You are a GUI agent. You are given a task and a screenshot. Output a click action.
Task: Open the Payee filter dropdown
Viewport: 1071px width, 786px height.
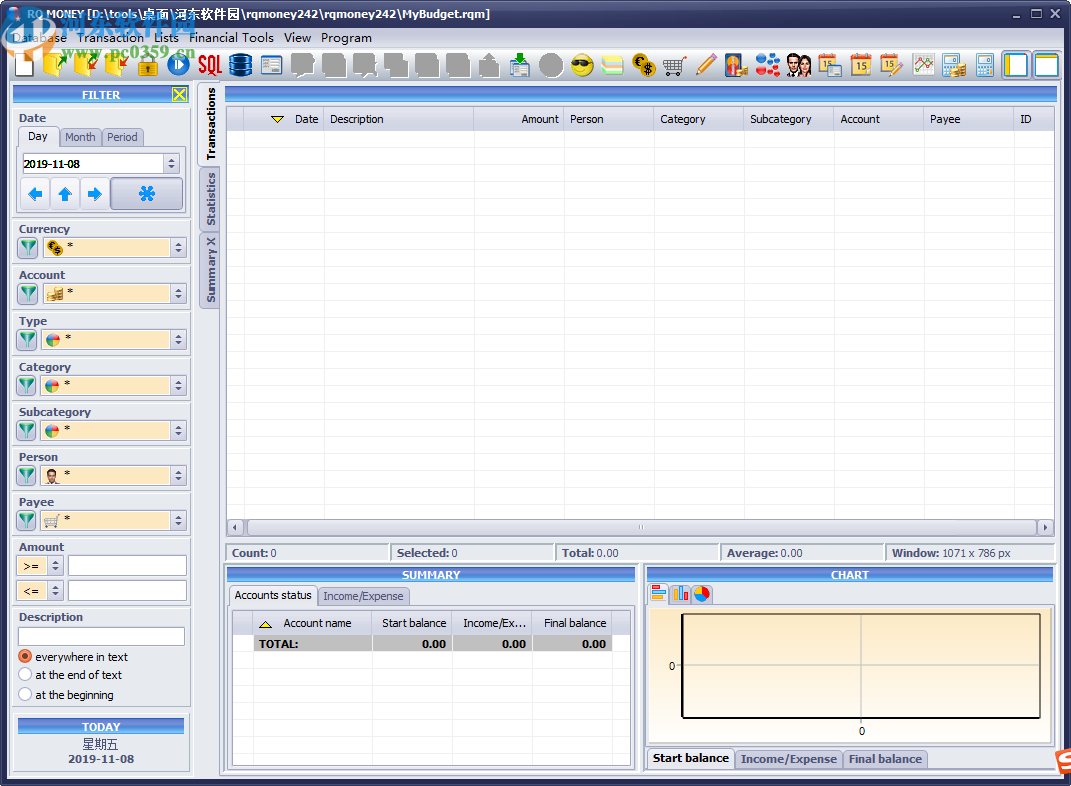tap(179, 521)
